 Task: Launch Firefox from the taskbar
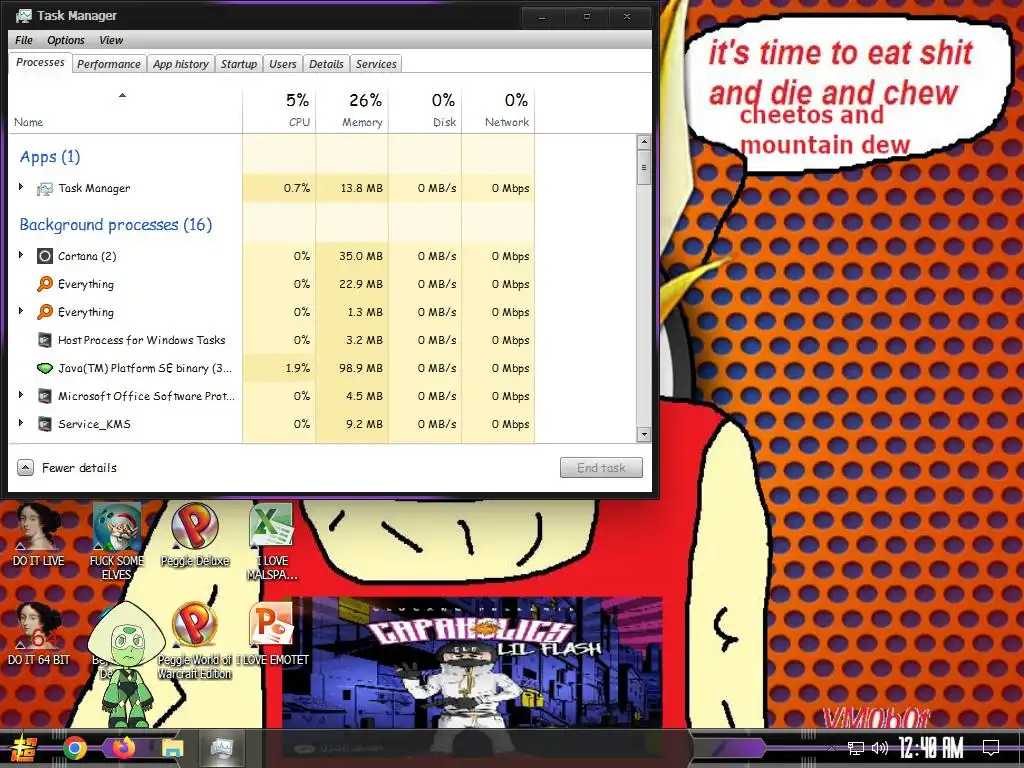[x=123, y=748]
